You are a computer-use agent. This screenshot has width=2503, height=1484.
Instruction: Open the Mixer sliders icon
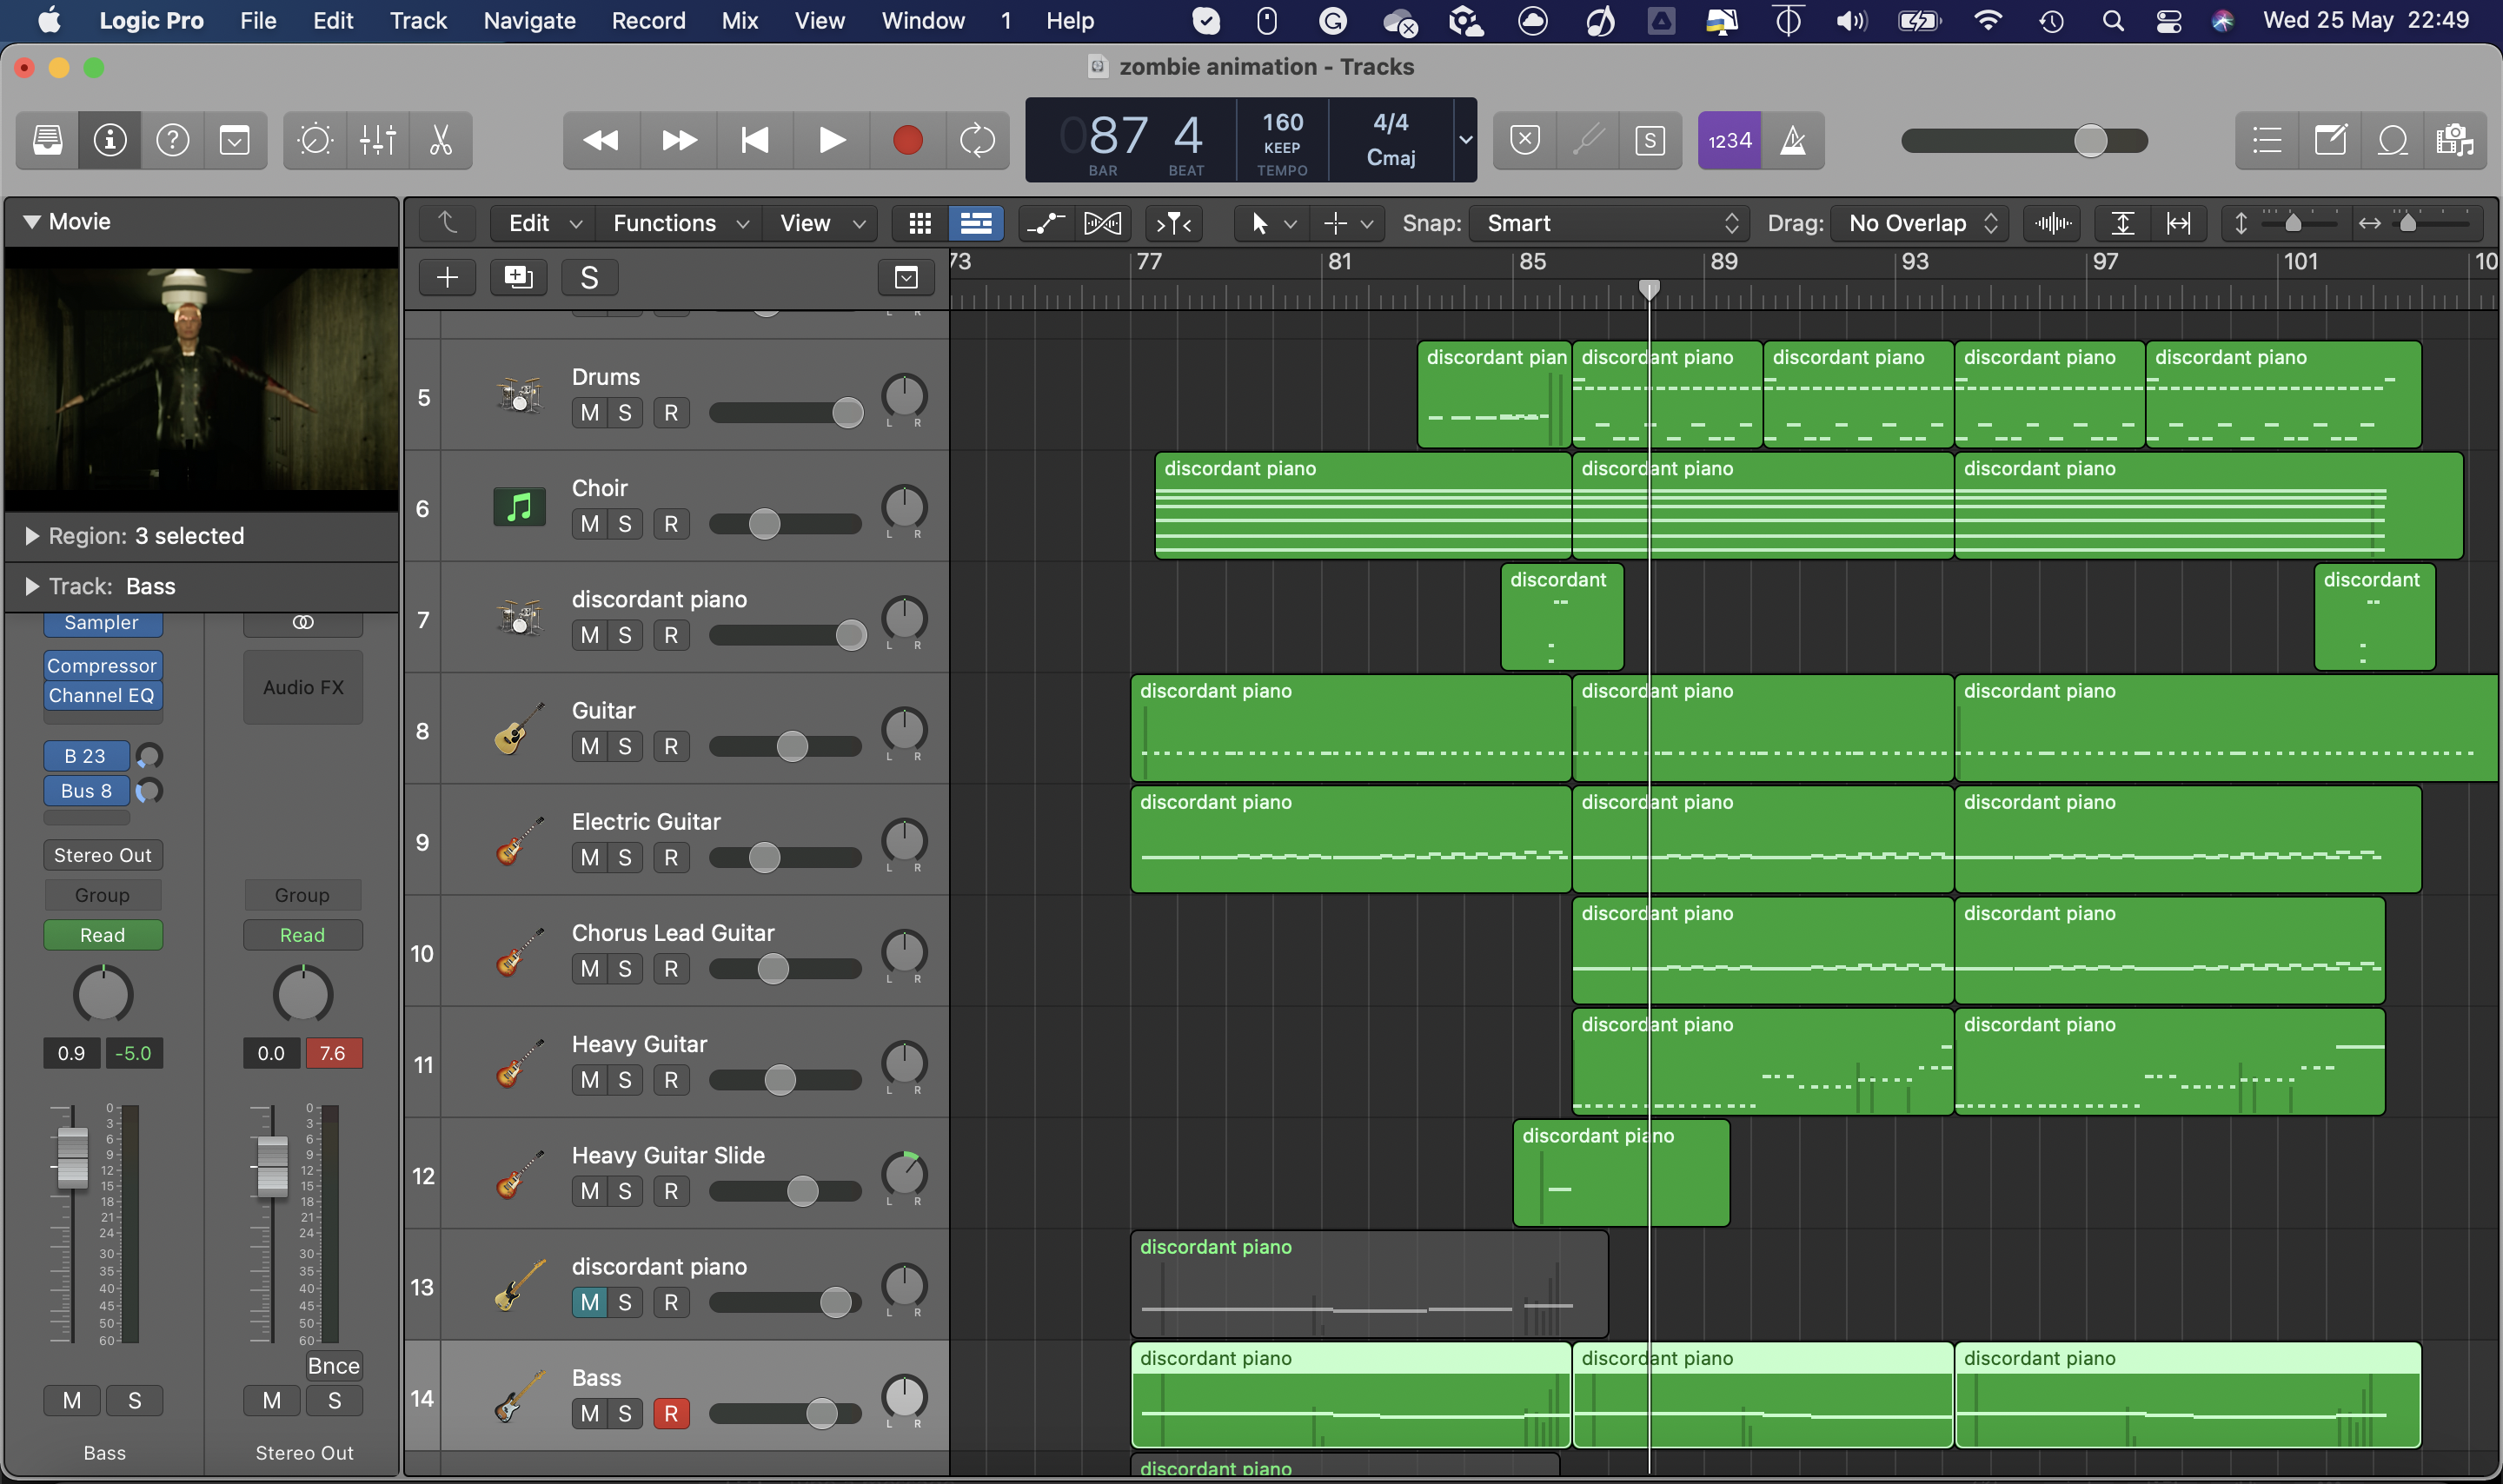coord(378,140)
